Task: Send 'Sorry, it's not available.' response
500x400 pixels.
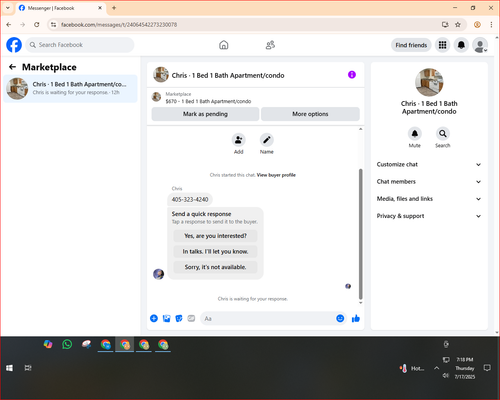Action: point(215,267)
